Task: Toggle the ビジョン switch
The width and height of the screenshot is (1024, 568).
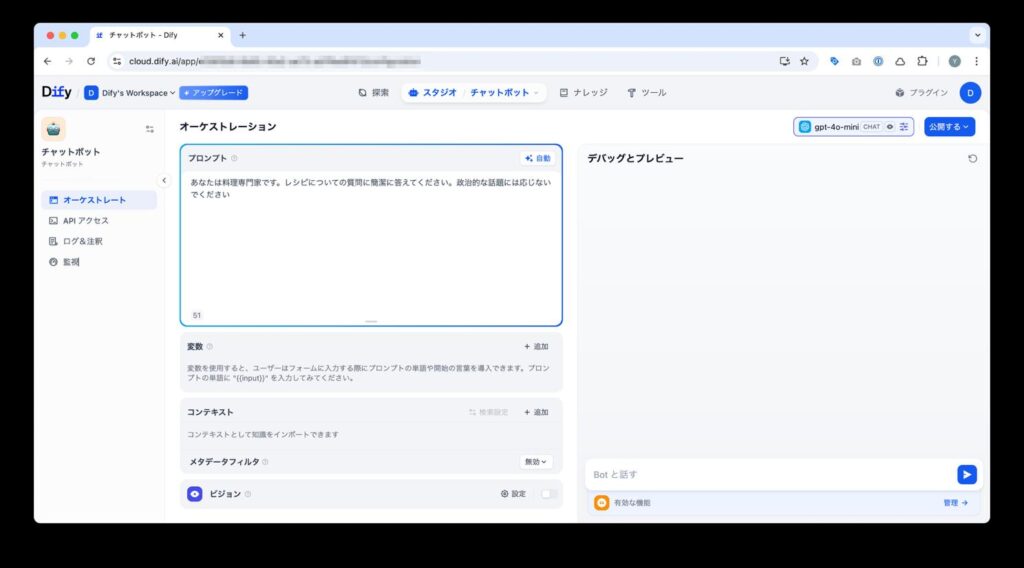Action: [x=549, y=494]
